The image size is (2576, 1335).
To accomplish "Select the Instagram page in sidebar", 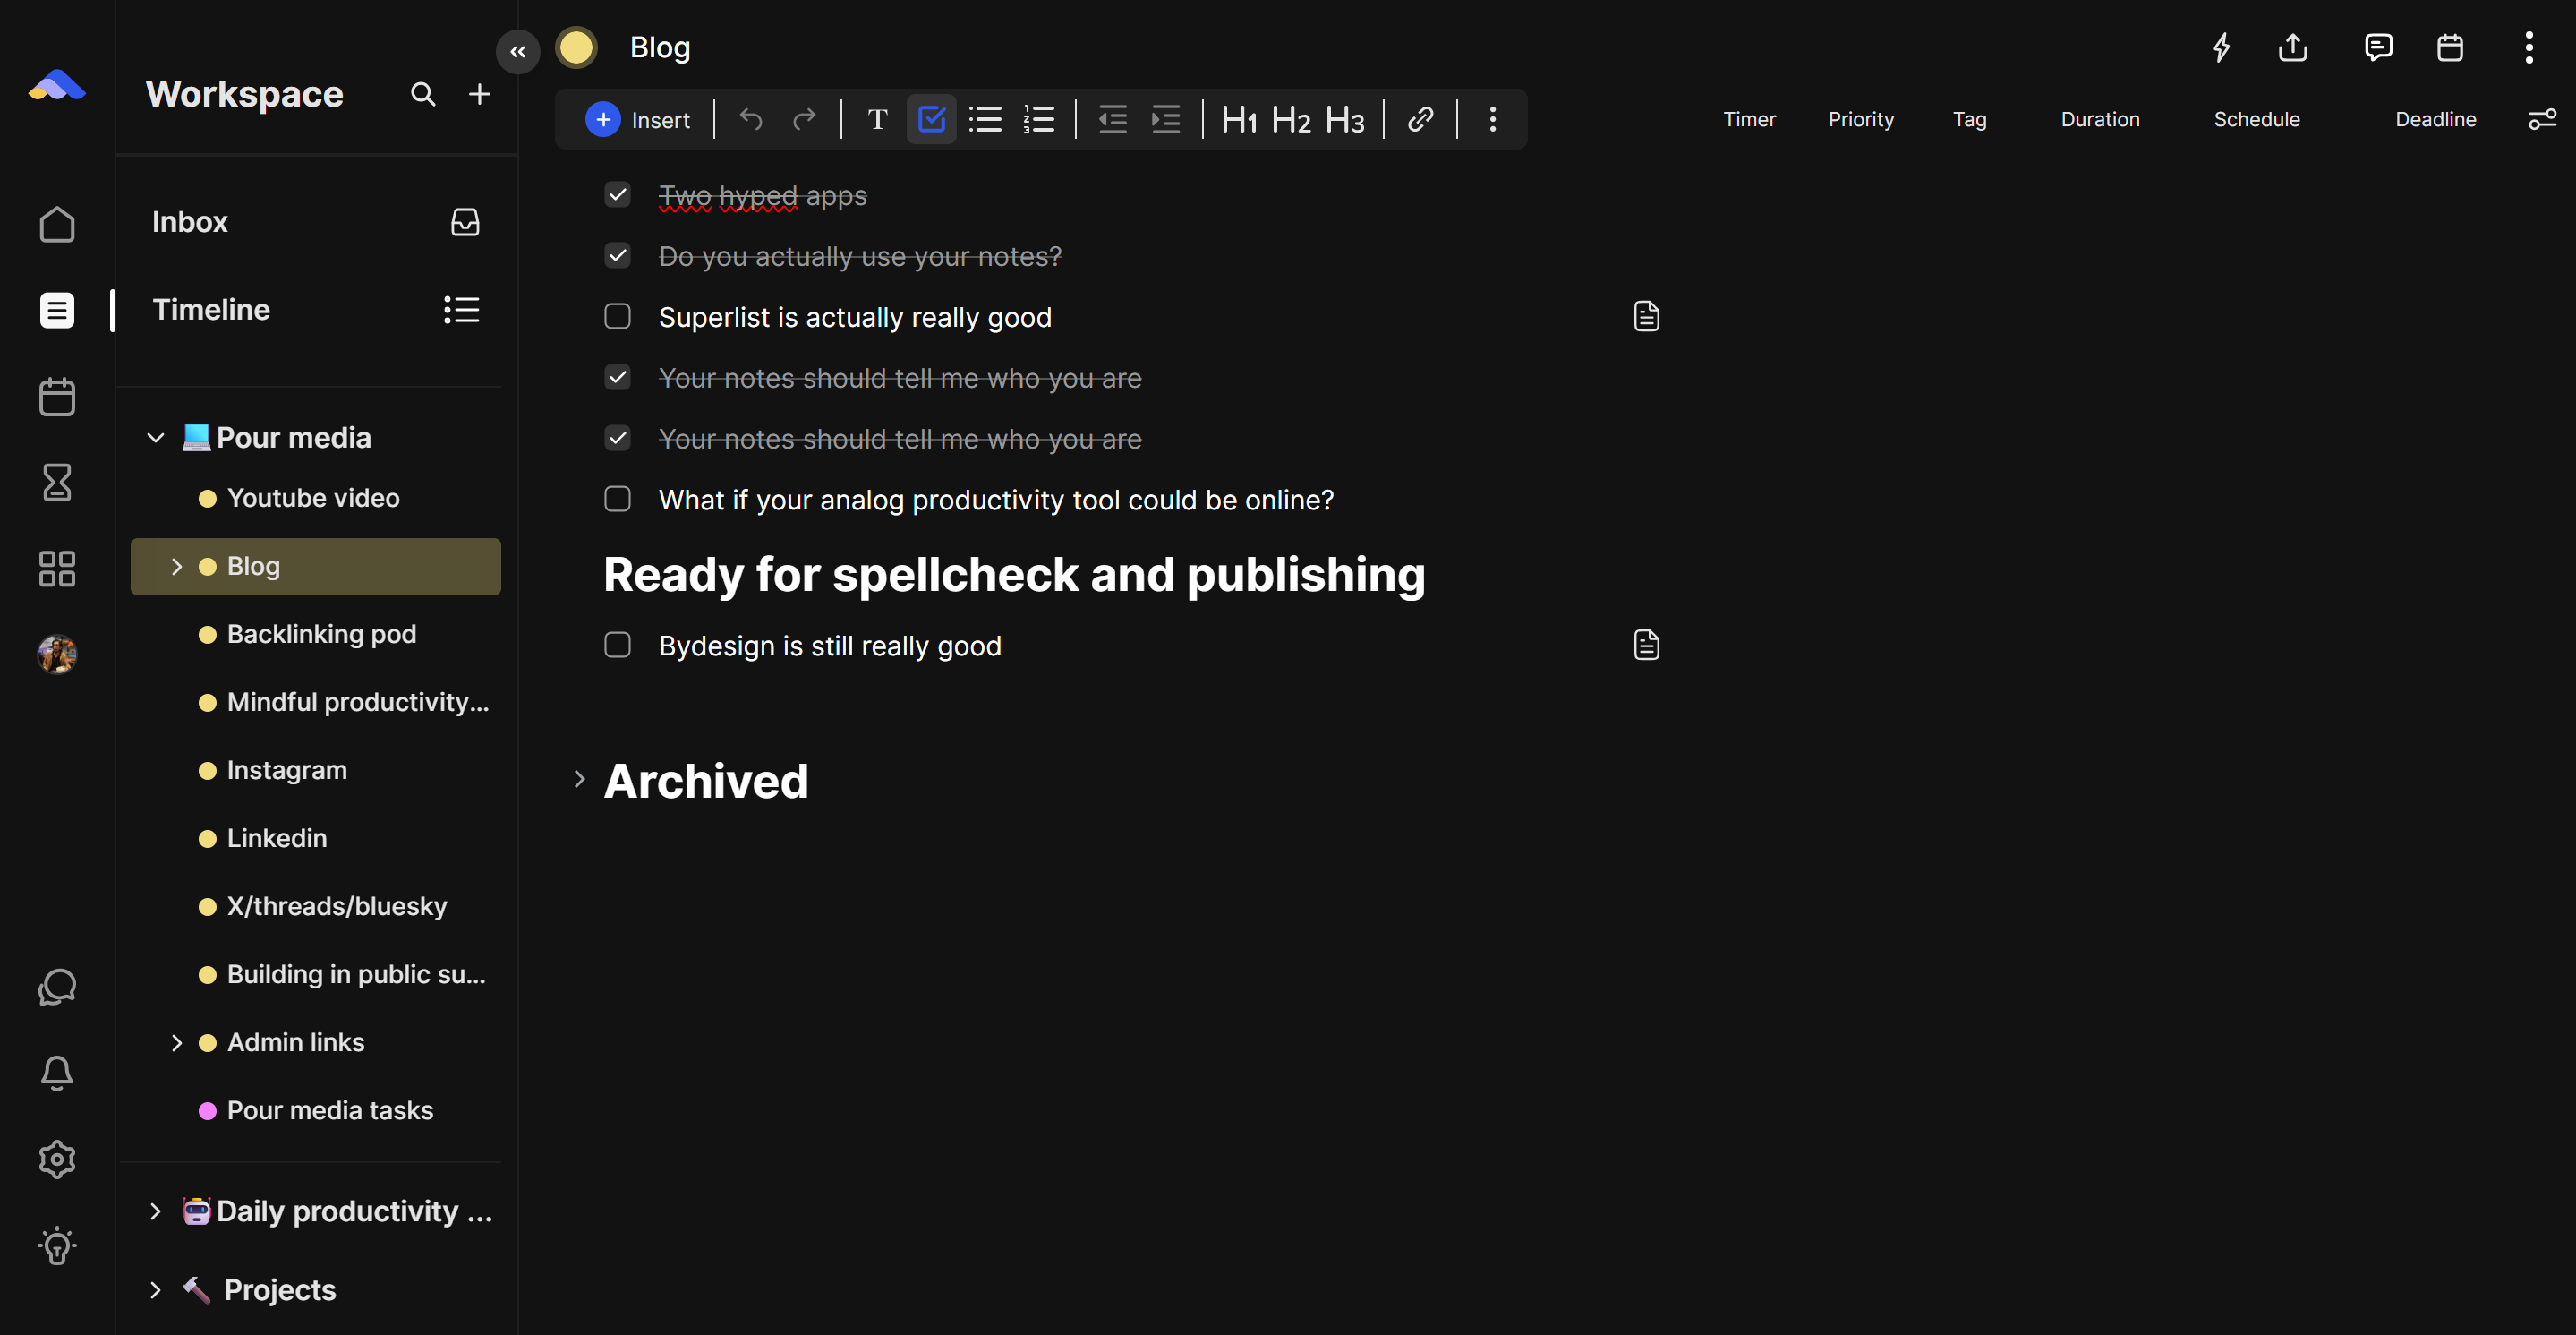I will click(286, 770).
